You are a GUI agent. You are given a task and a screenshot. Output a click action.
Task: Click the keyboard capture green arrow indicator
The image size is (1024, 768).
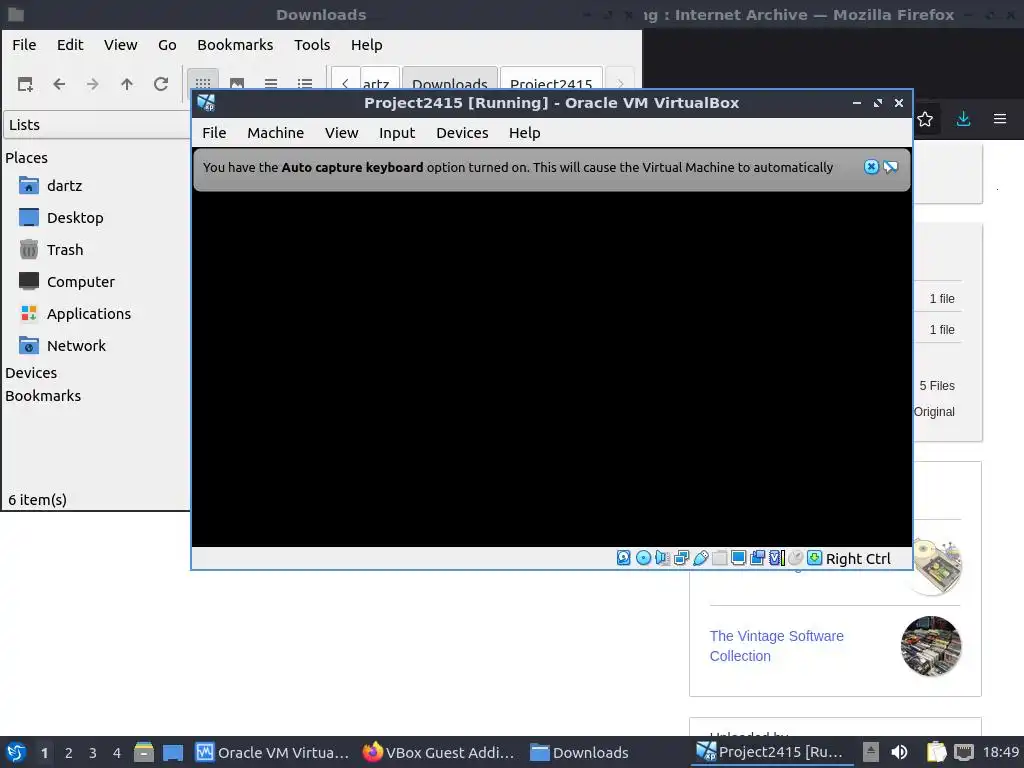[x=814, y=558]
